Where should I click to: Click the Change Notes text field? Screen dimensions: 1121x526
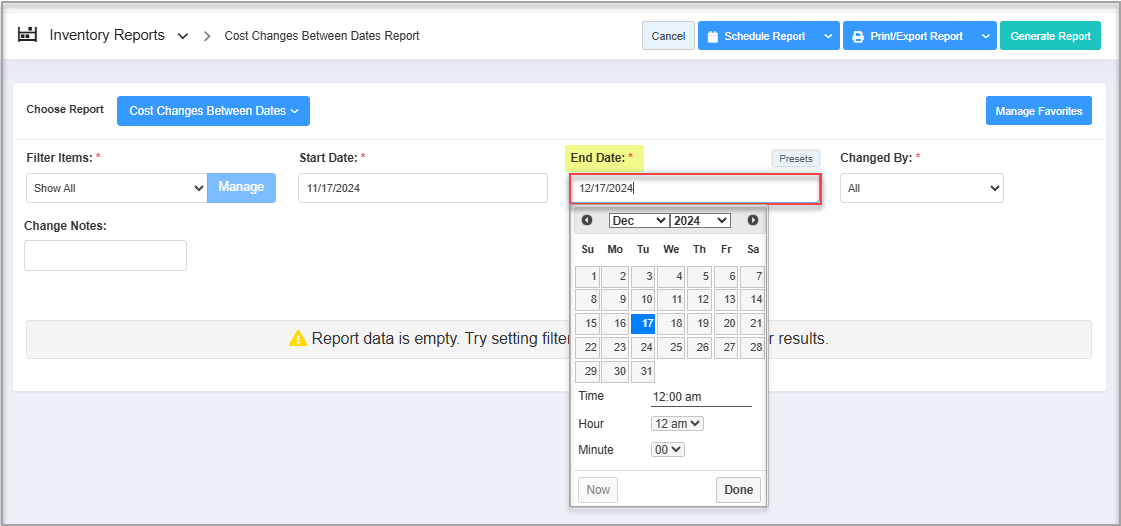pos(105,255)
